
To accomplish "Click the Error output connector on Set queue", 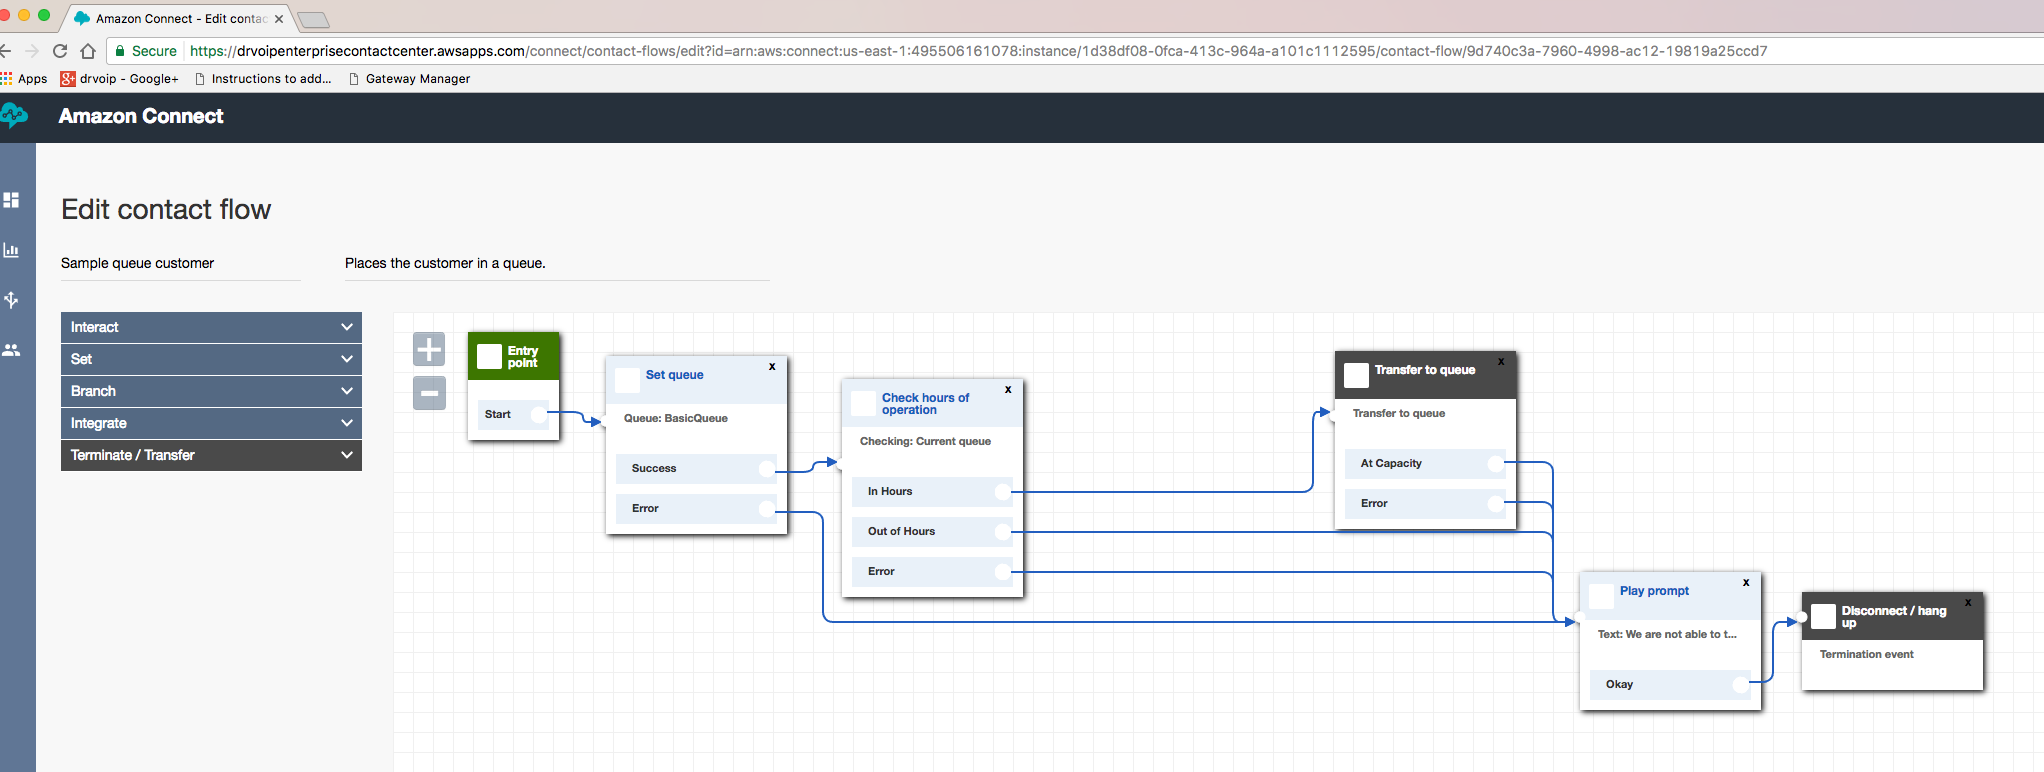I will [x=767, y=509].
